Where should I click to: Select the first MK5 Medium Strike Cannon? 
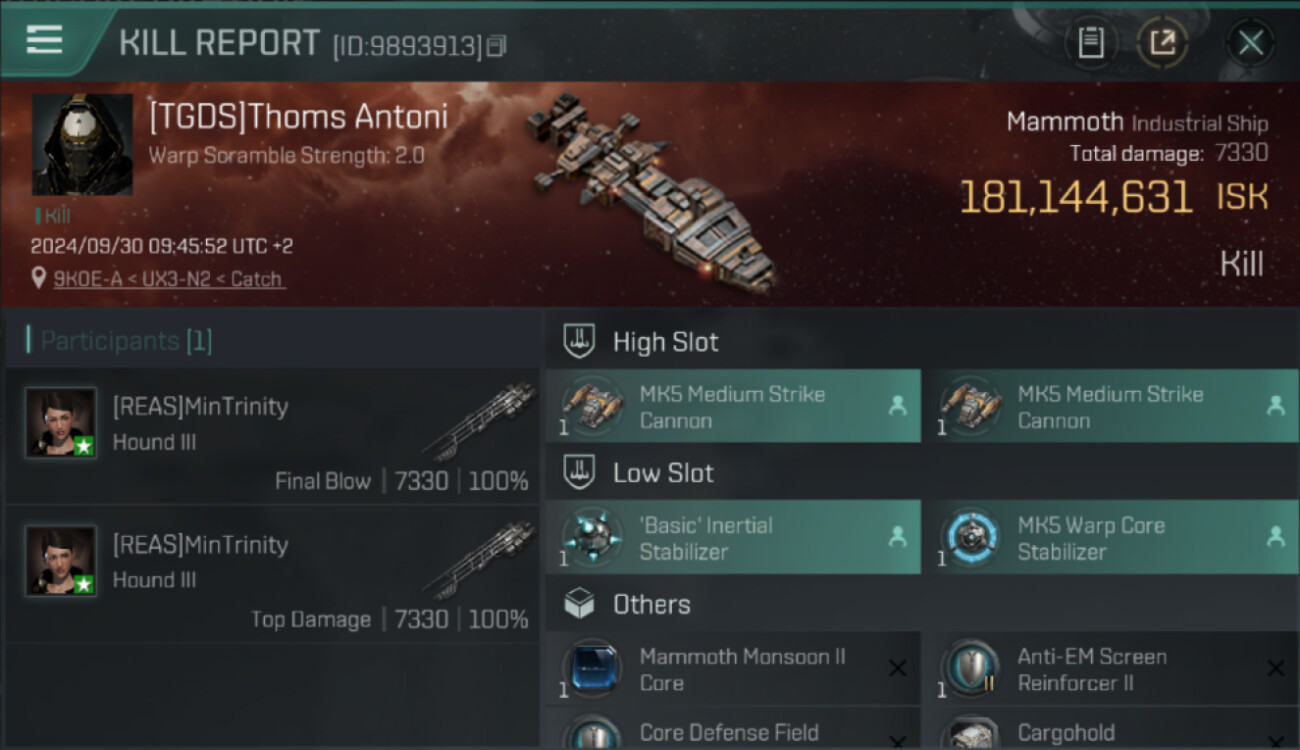733,406
